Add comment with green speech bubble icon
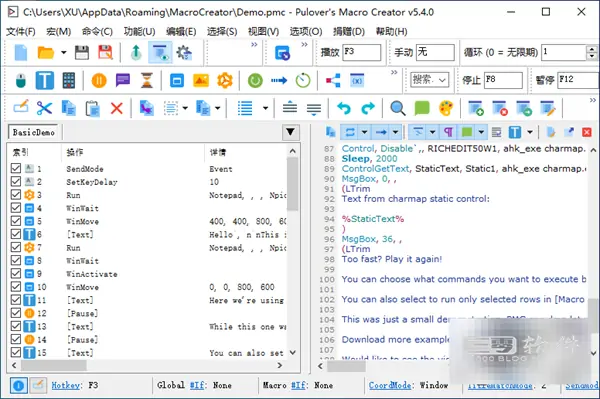The height and width of the screenshot is (399, 600). [x=422, y=108]
